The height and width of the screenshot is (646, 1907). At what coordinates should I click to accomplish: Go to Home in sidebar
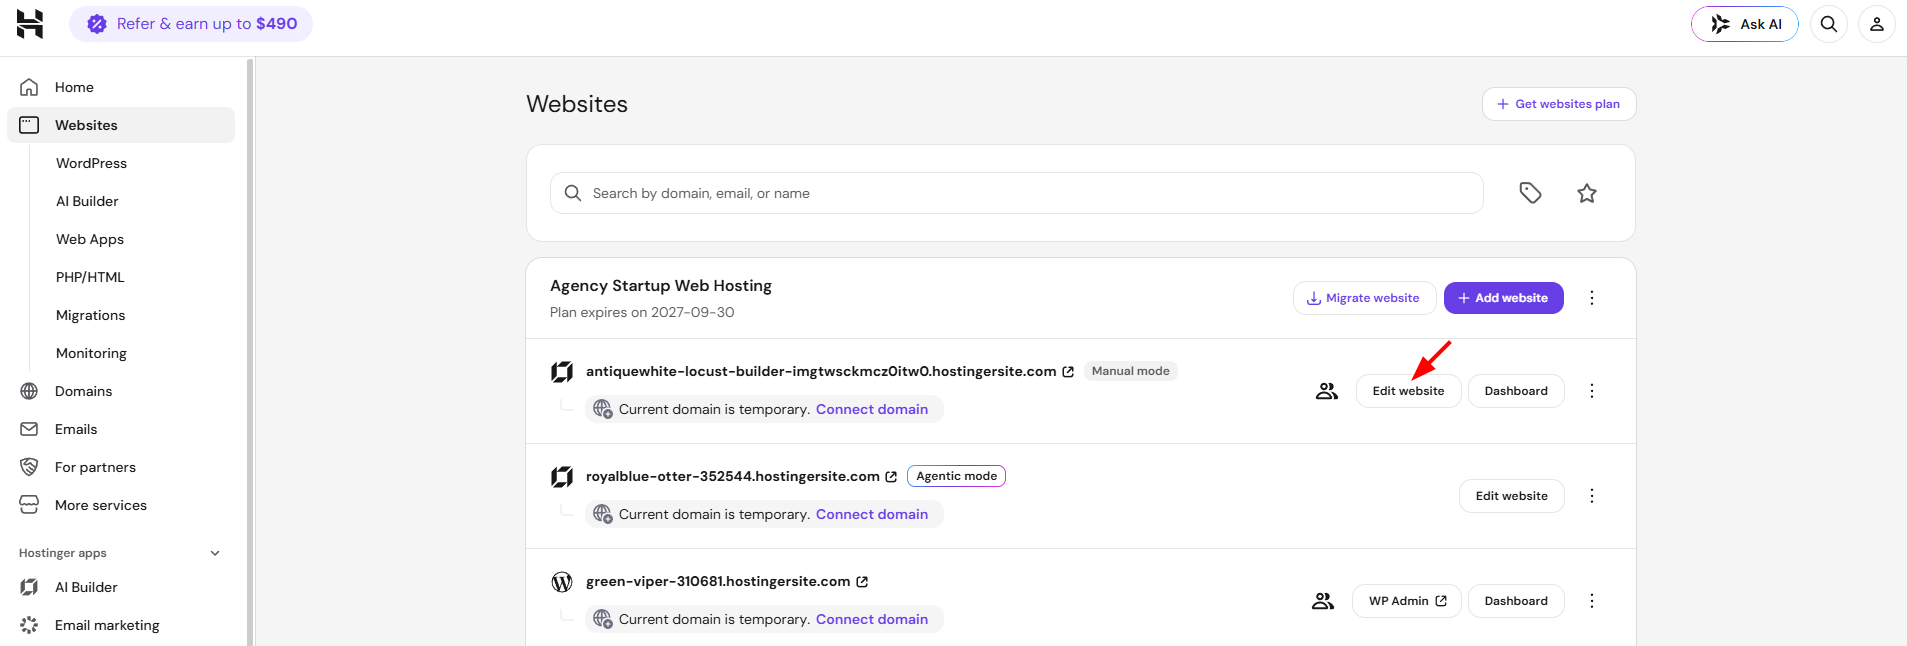[121, 87]
